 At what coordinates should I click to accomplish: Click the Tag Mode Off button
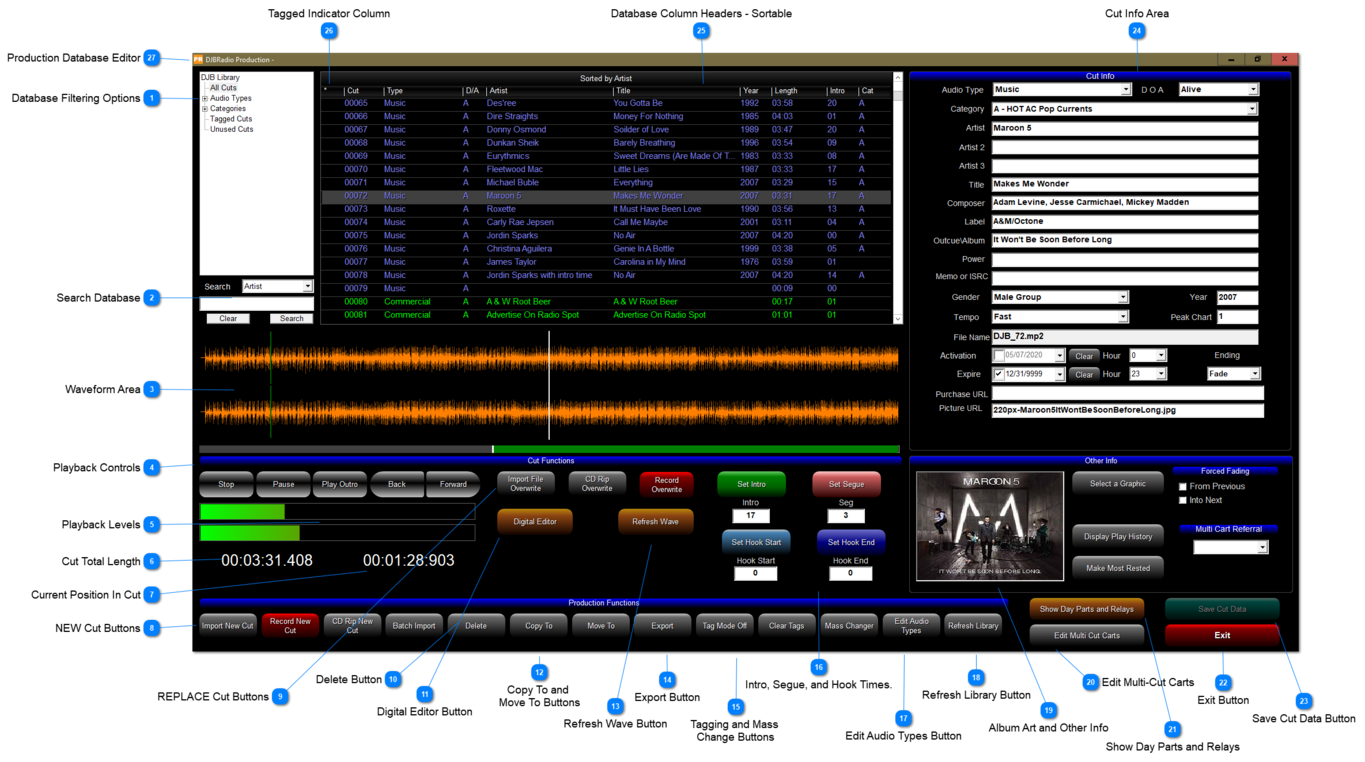point(724,626)
